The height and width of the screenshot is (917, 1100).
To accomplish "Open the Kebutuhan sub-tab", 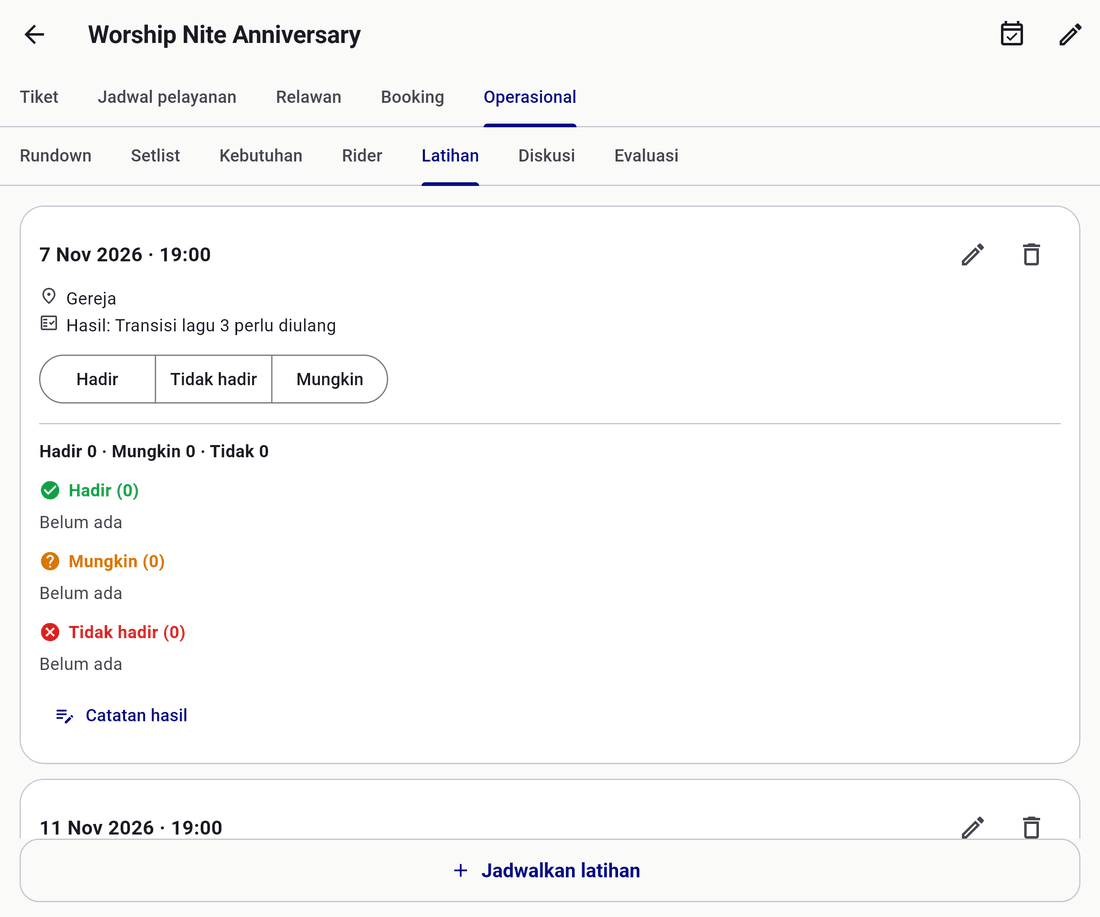I will 261,156.
